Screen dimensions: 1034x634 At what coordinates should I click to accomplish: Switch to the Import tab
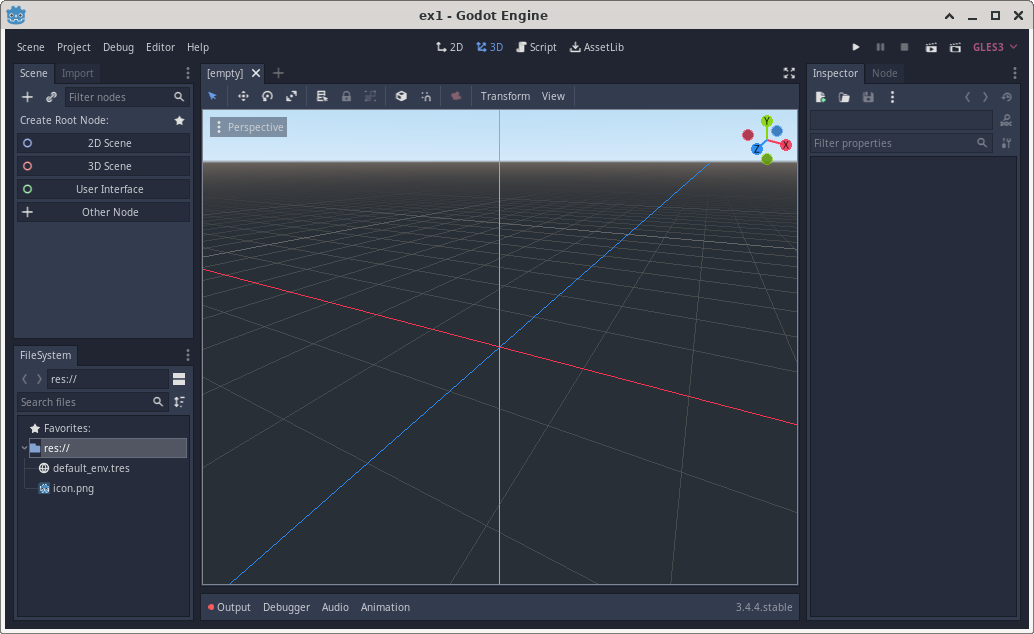point(77,73)
